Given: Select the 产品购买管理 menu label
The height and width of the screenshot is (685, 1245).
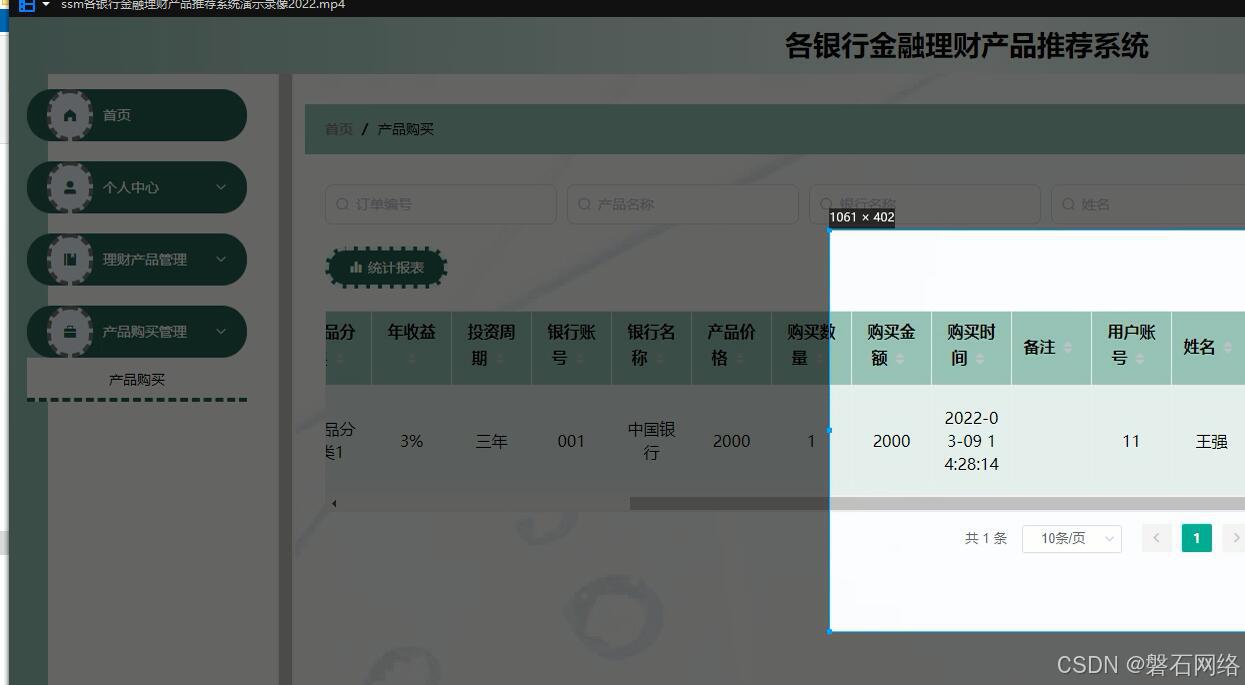Looking at the screenshot, I should pos(144,331).
